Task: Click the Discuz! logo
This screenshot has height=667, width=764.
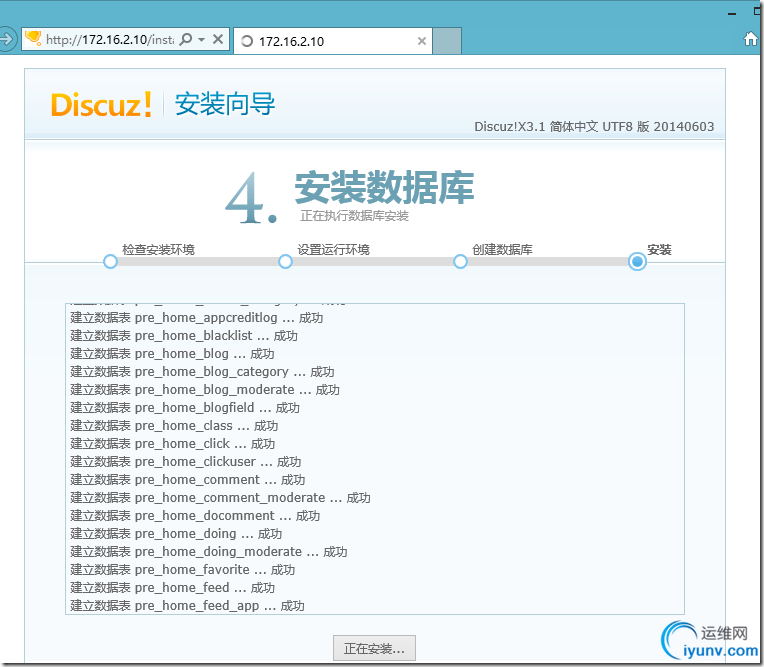Action: click(x=101, y=104)
